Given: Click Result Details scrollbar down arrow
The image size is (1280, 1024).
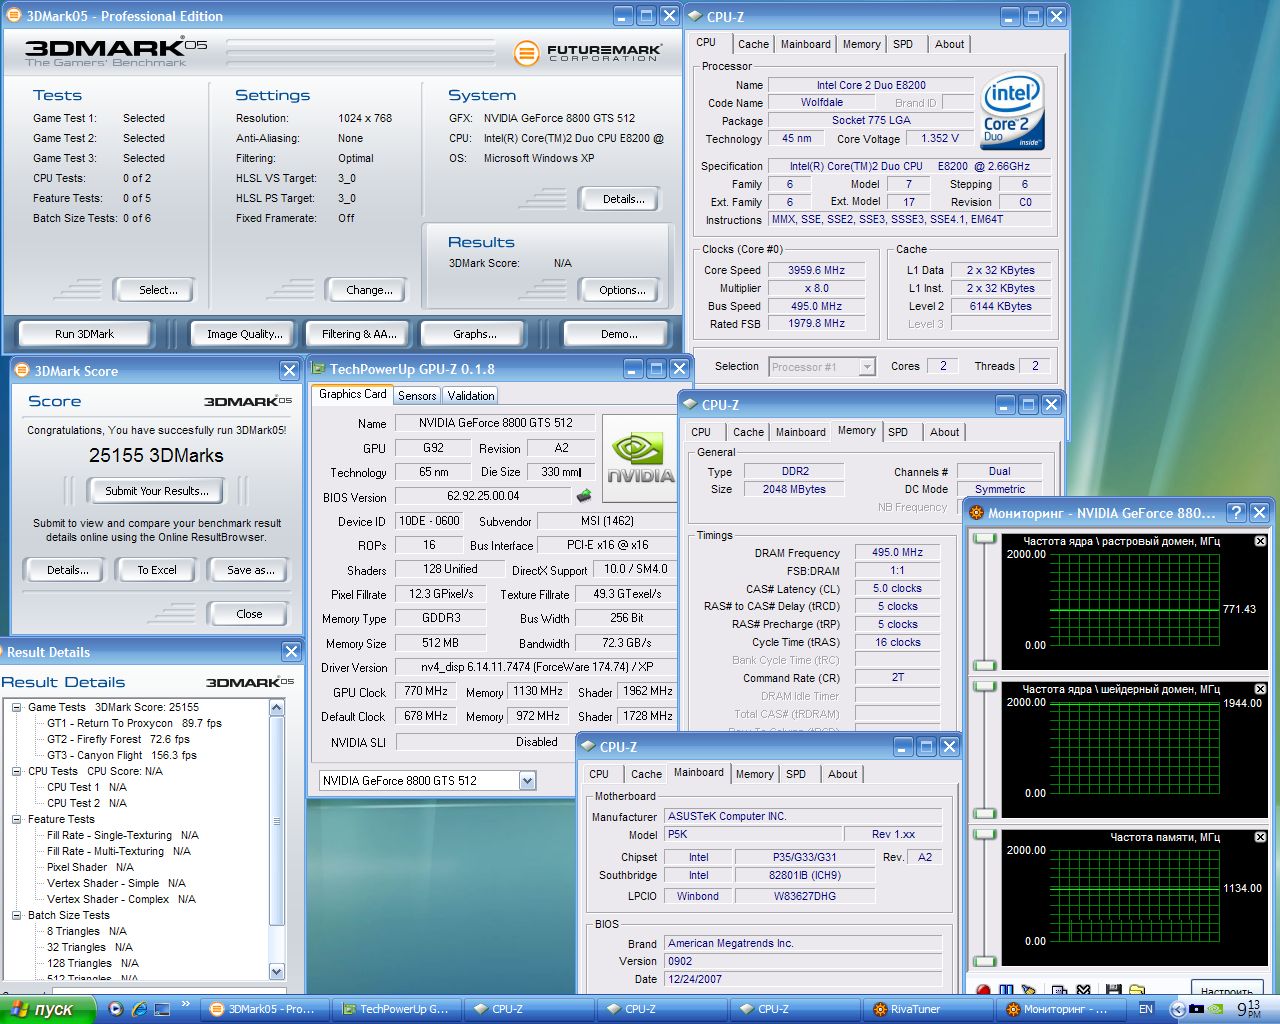Looking at the screenshot, I should [277, 971].
